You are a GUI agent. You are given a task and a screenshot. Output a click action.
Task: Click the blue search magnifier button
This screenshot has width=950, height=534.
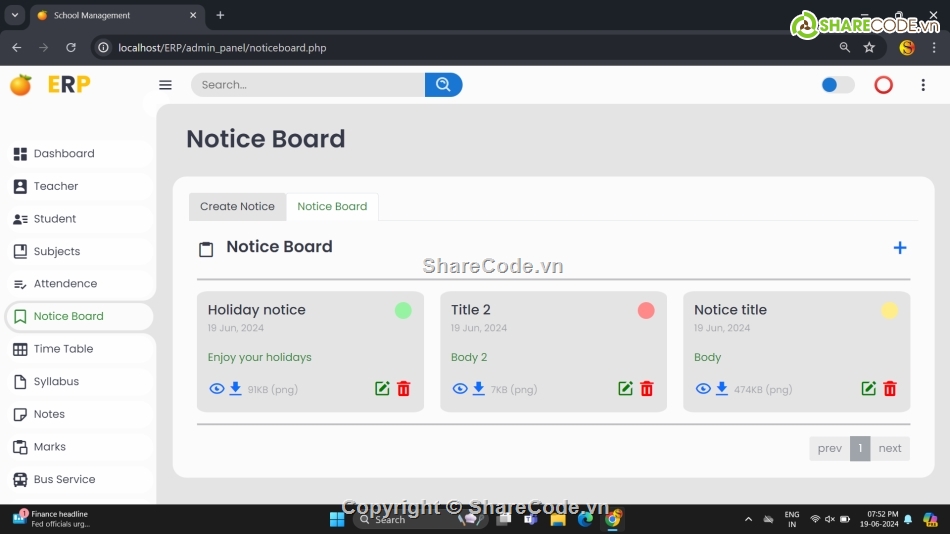(443, 85)
